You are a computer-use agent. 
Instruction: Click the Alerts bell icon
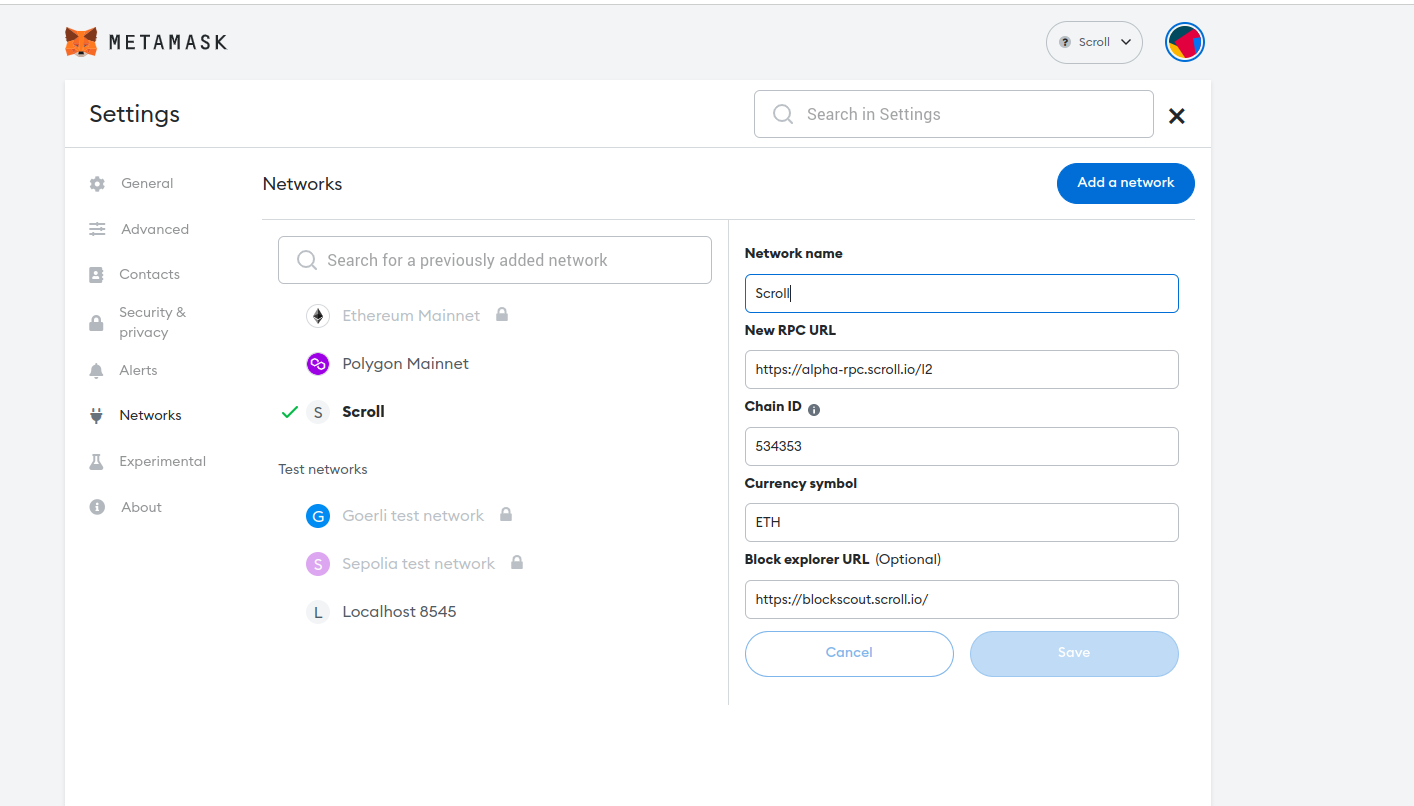(x=96, y=371)
